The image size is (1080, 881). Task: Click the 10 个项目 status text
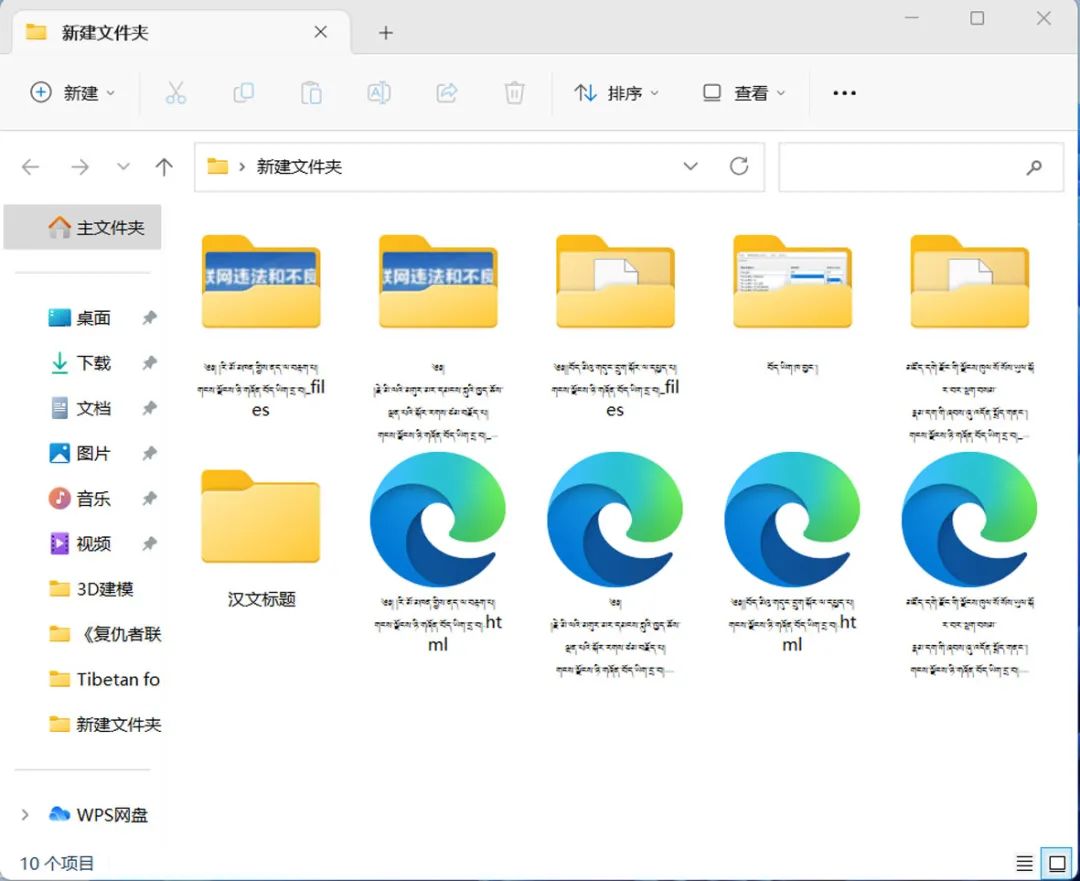point(56,863)
